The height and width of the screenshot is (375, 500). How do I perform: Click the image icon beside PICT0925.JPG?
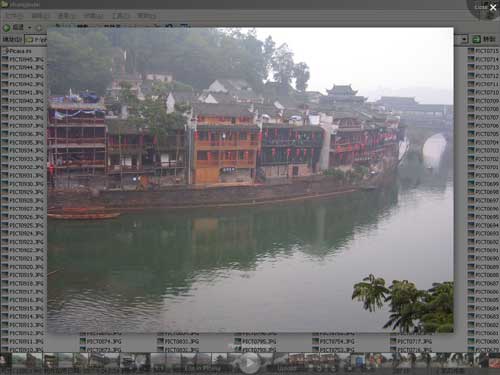tap(5, 225)
